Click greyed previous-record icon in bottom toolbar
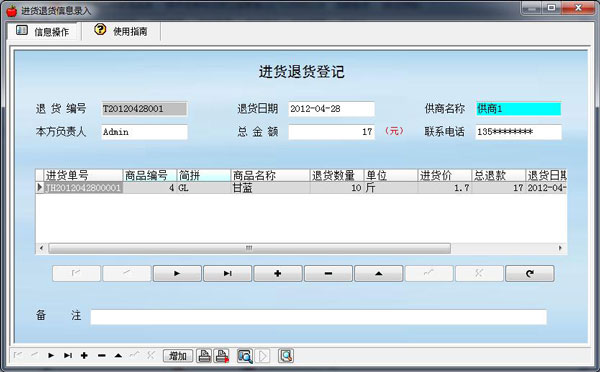 pos(34,356)
